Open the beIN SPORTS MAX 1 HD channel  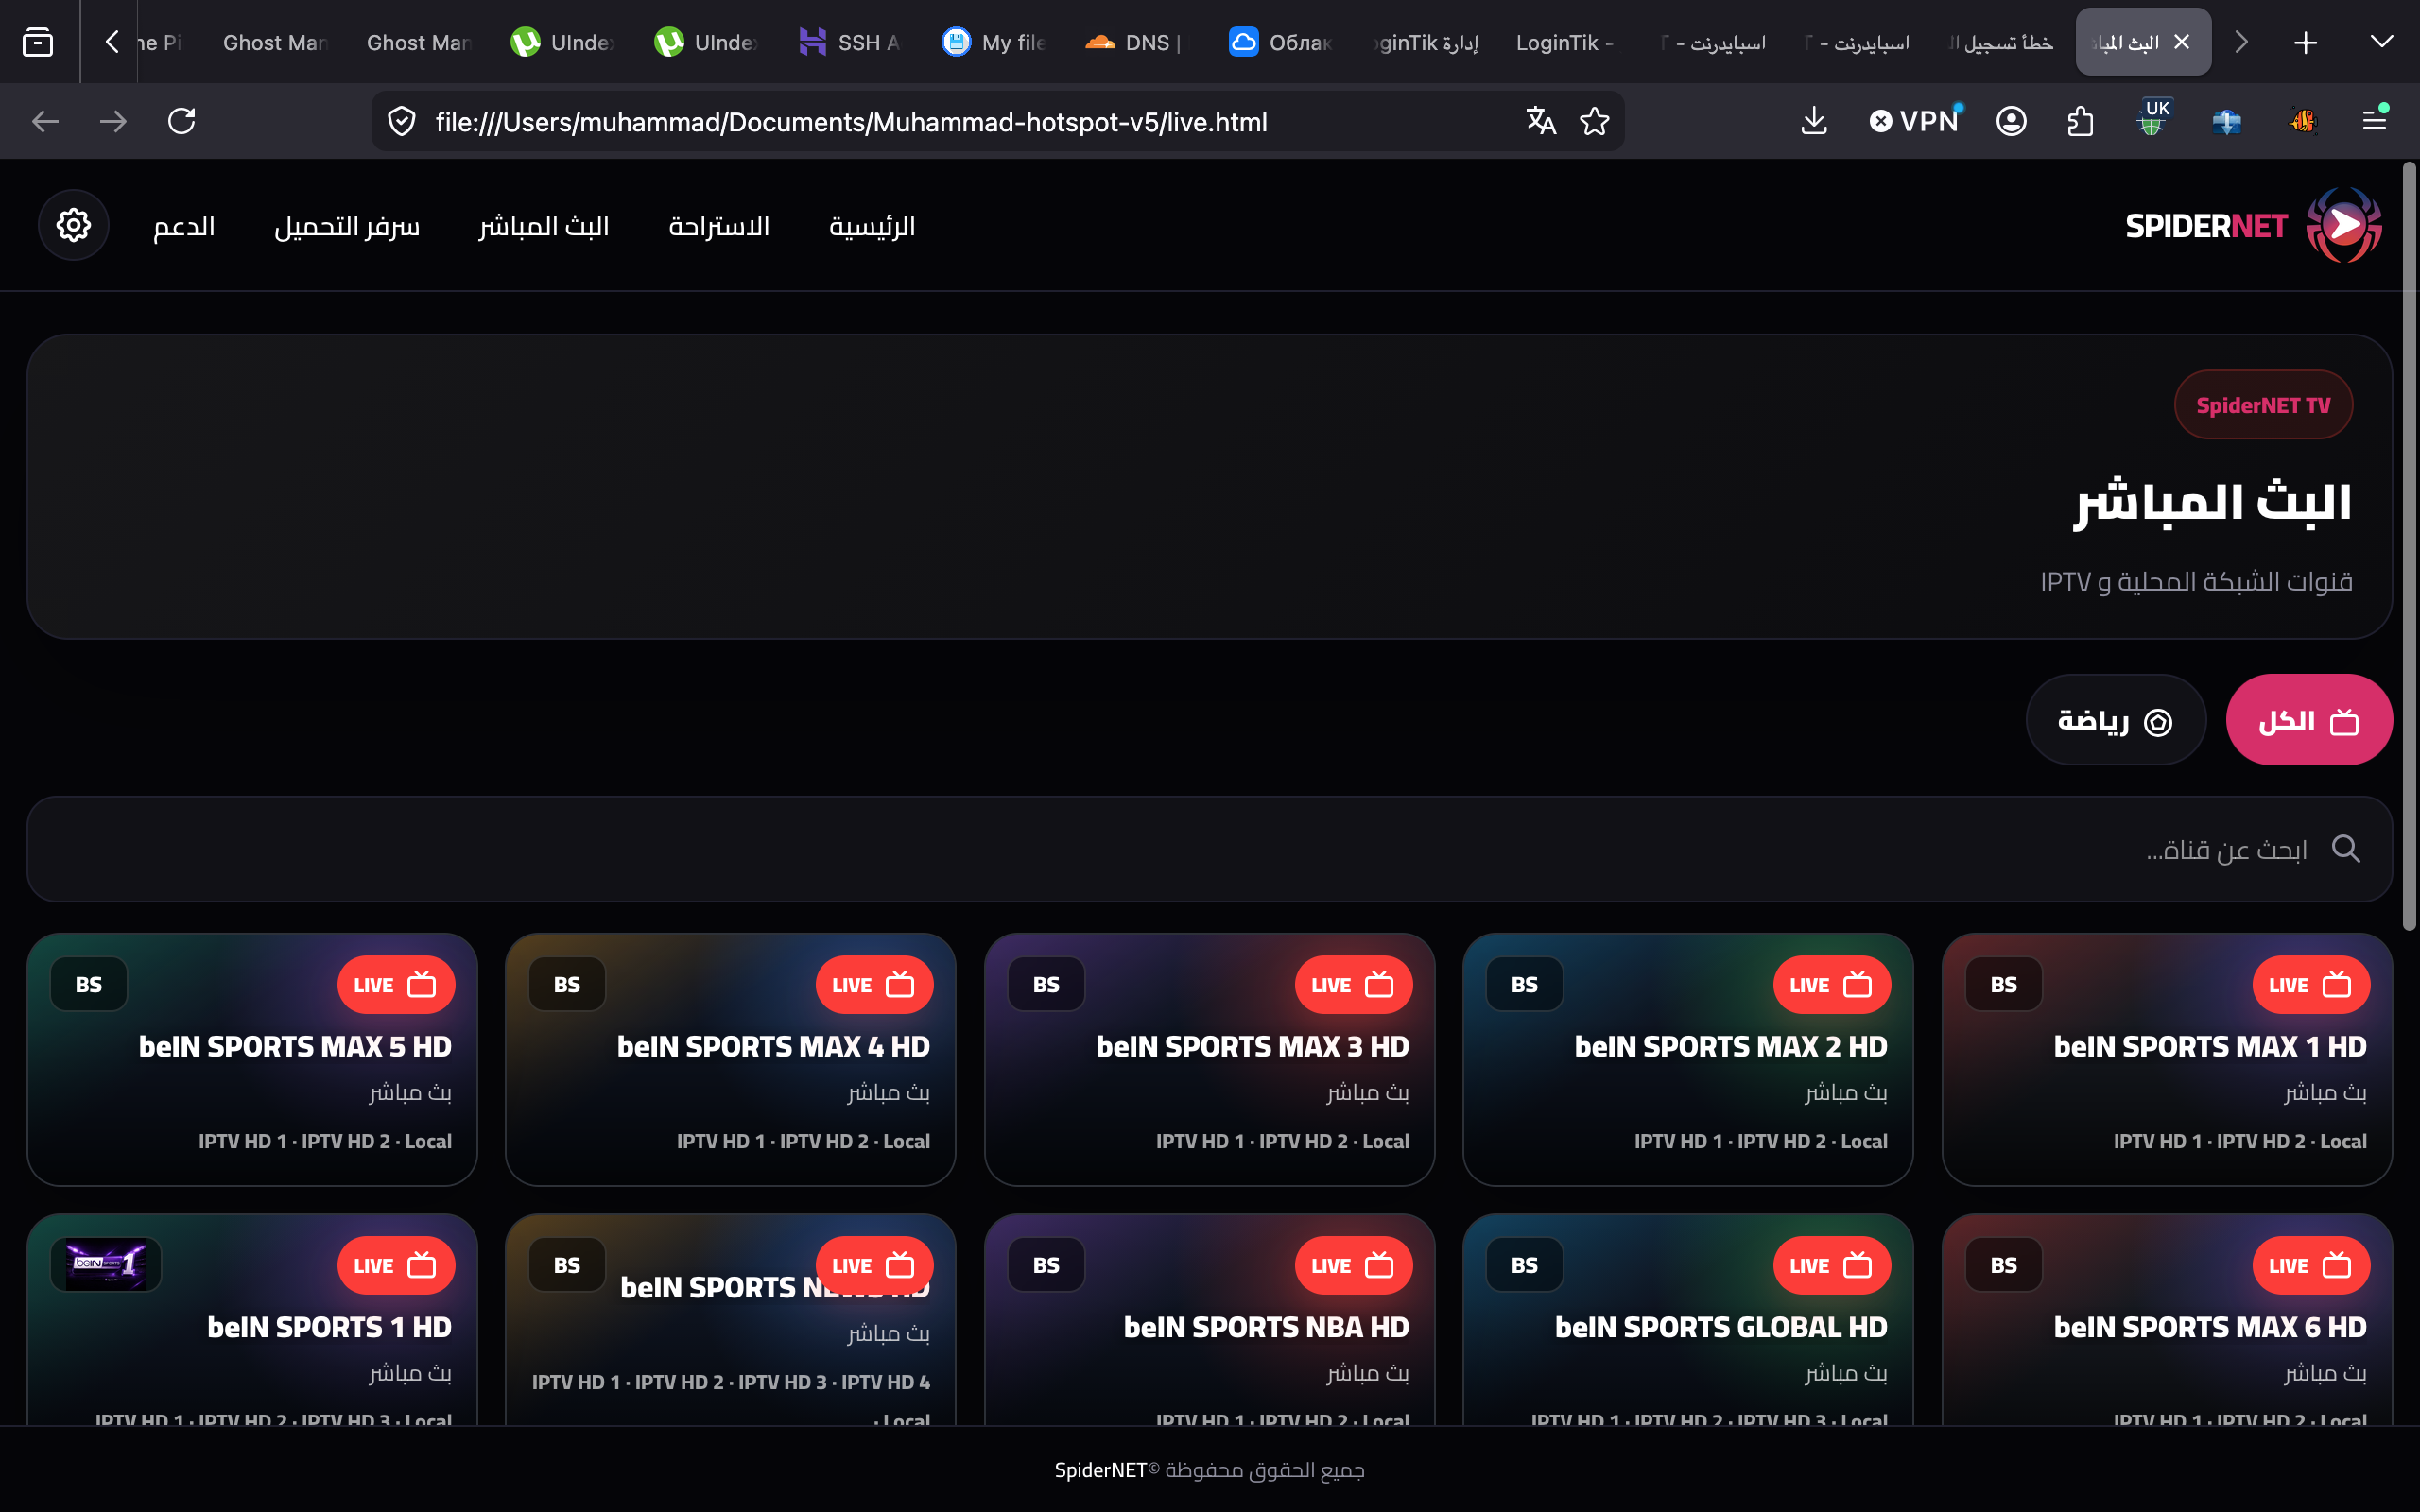tap(2166, 1060)
